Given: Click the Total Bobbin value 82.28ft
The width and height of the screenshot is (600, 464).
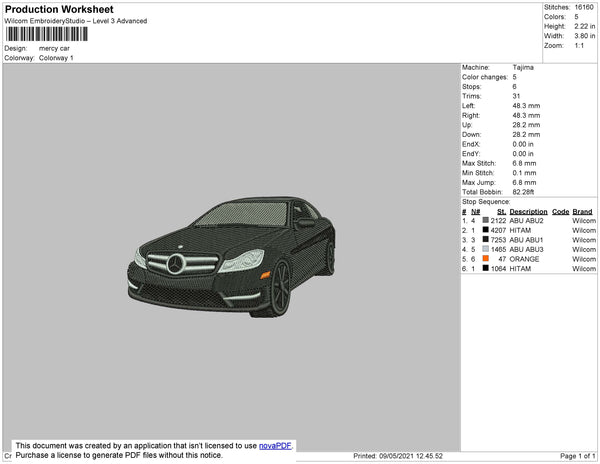Looking at the screenshot, I should click(523, 192).
